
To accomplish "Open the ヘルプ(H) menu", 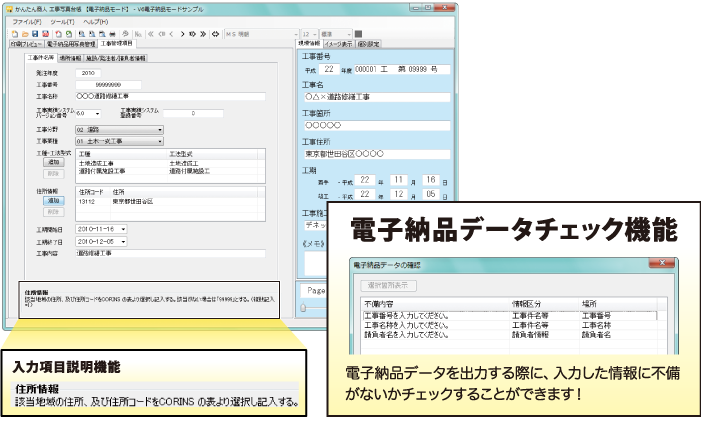I will click(96, 20).
